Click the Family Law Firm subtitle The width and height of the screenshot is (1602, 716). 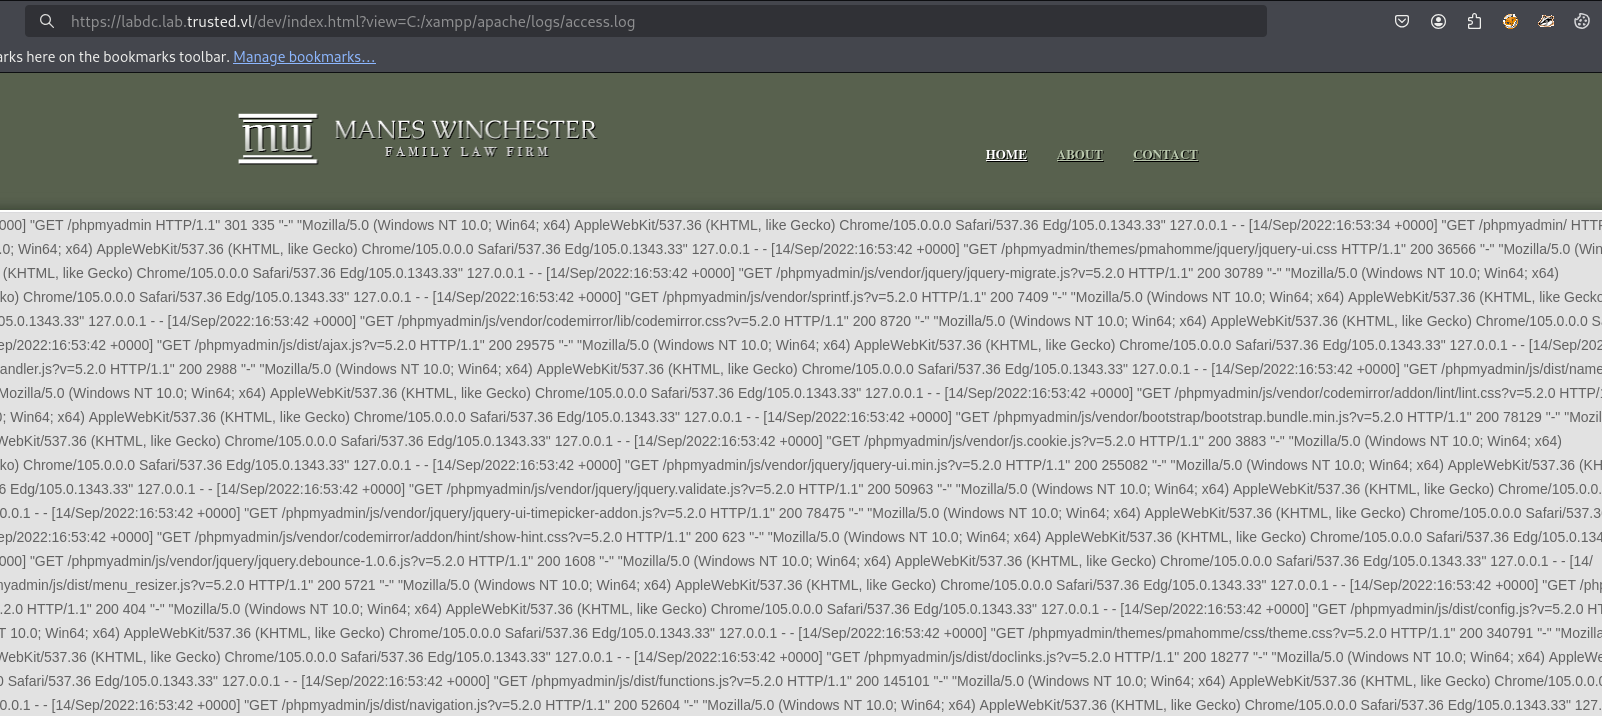tap(467, 152)
